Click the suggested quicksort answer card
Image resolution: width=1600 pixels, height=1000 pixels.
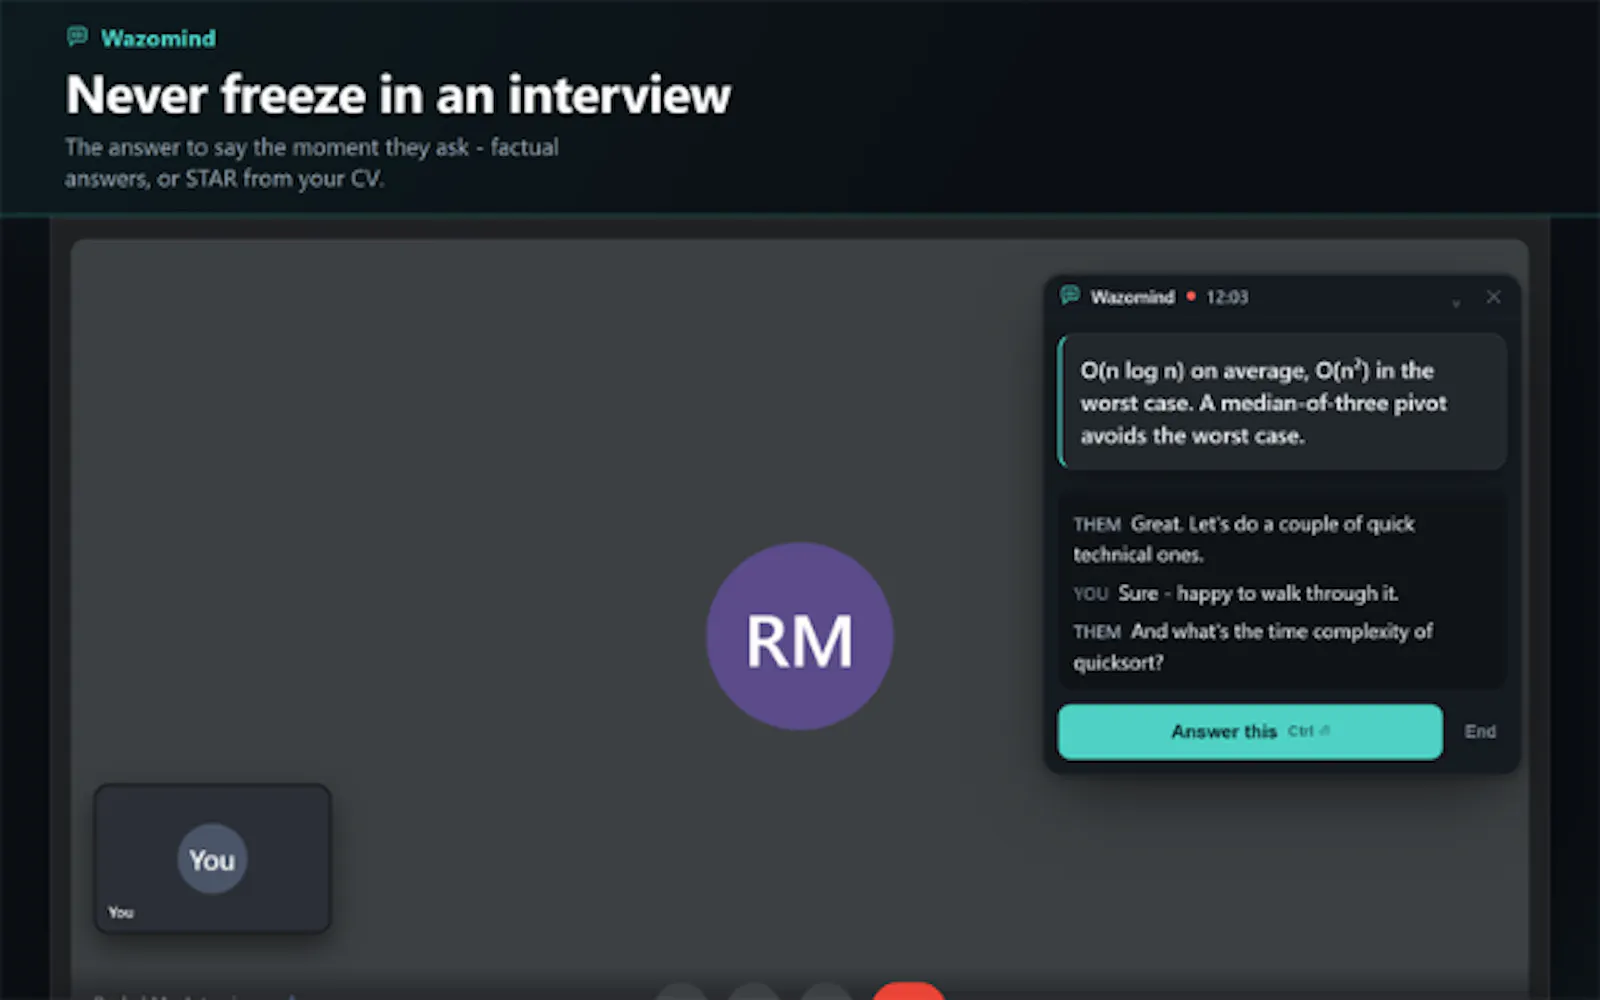tap(1282, 402)
